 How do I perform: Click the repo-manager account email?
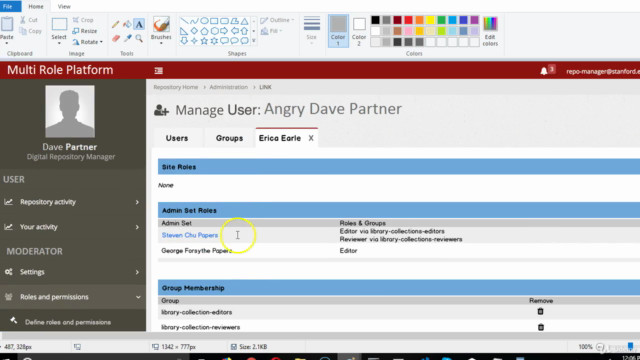pos(603,71)
